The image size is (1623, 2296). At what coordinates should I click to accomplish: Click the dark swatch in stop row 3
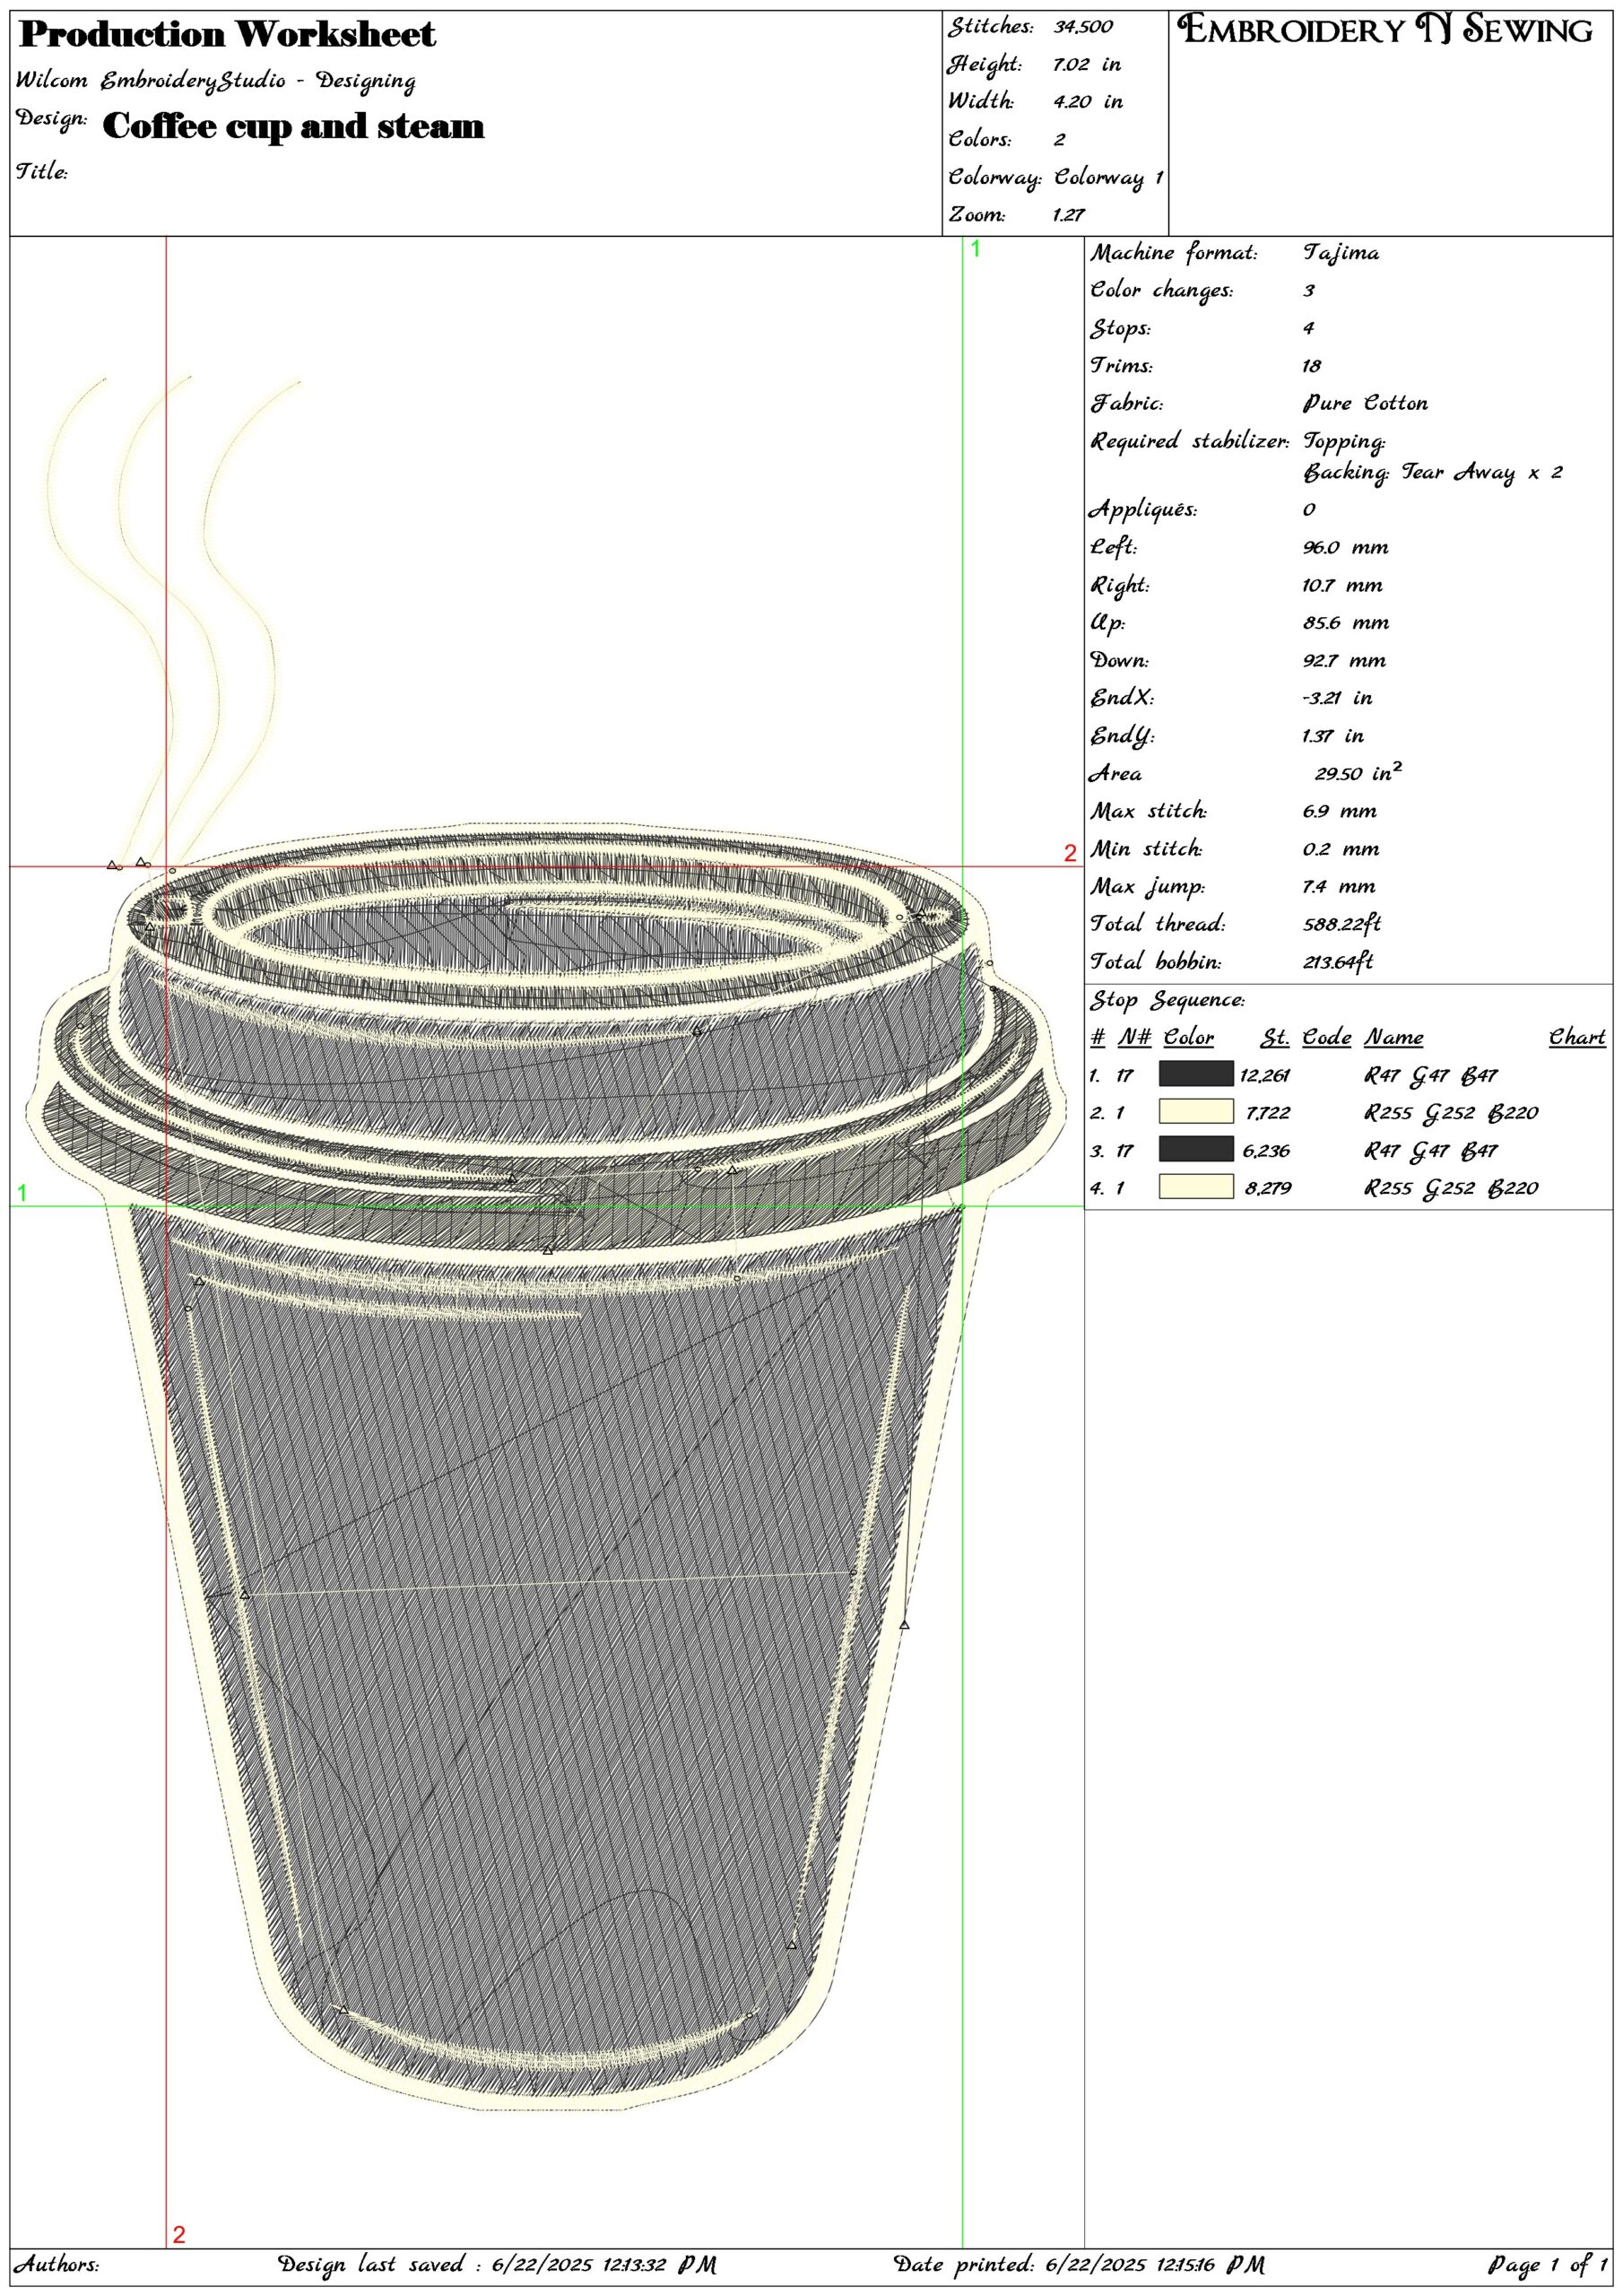coord(1195,1149)
